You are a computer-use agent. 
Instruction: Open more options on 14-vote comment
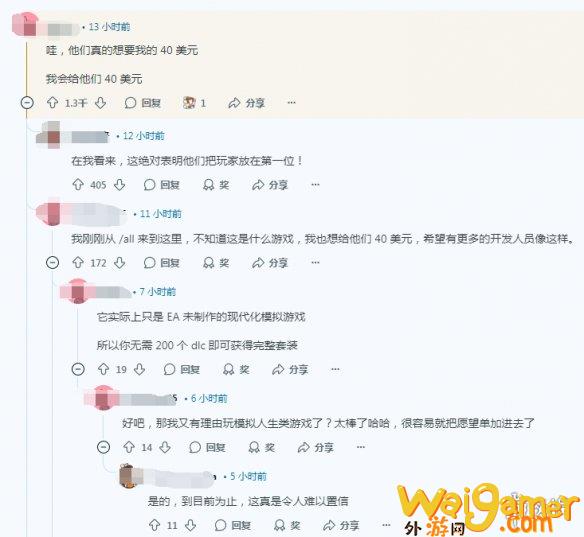point(361,447)
